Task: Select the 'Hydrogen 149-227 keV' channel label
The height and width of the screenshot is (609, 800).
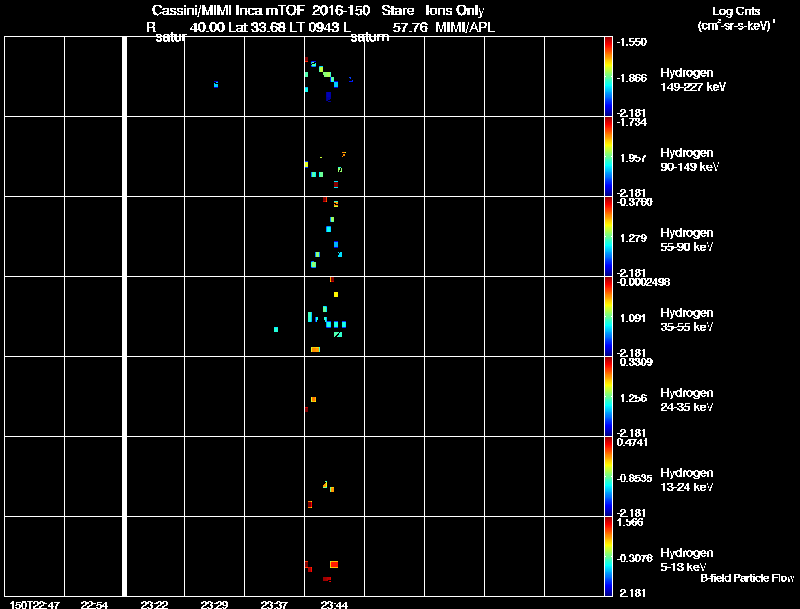Action: tap(693, 80)
